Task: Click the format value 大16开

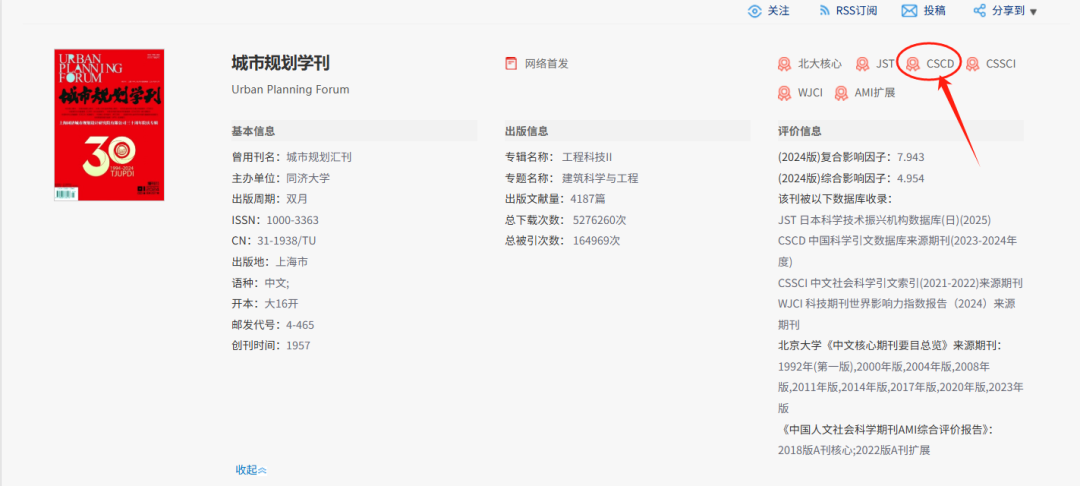Action: point(281,304)
